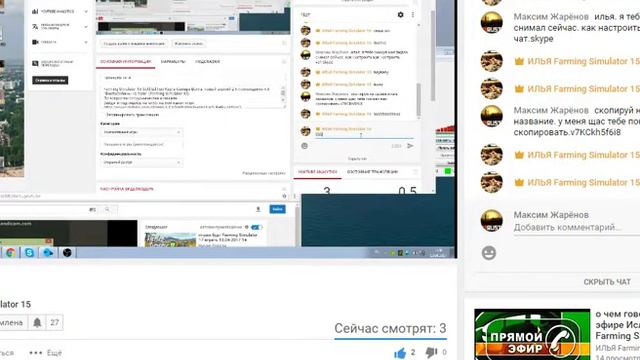Screen dimensions: 640x360
Task: Click Скрыть чат to hide chat
Action: tap(607, 282)
